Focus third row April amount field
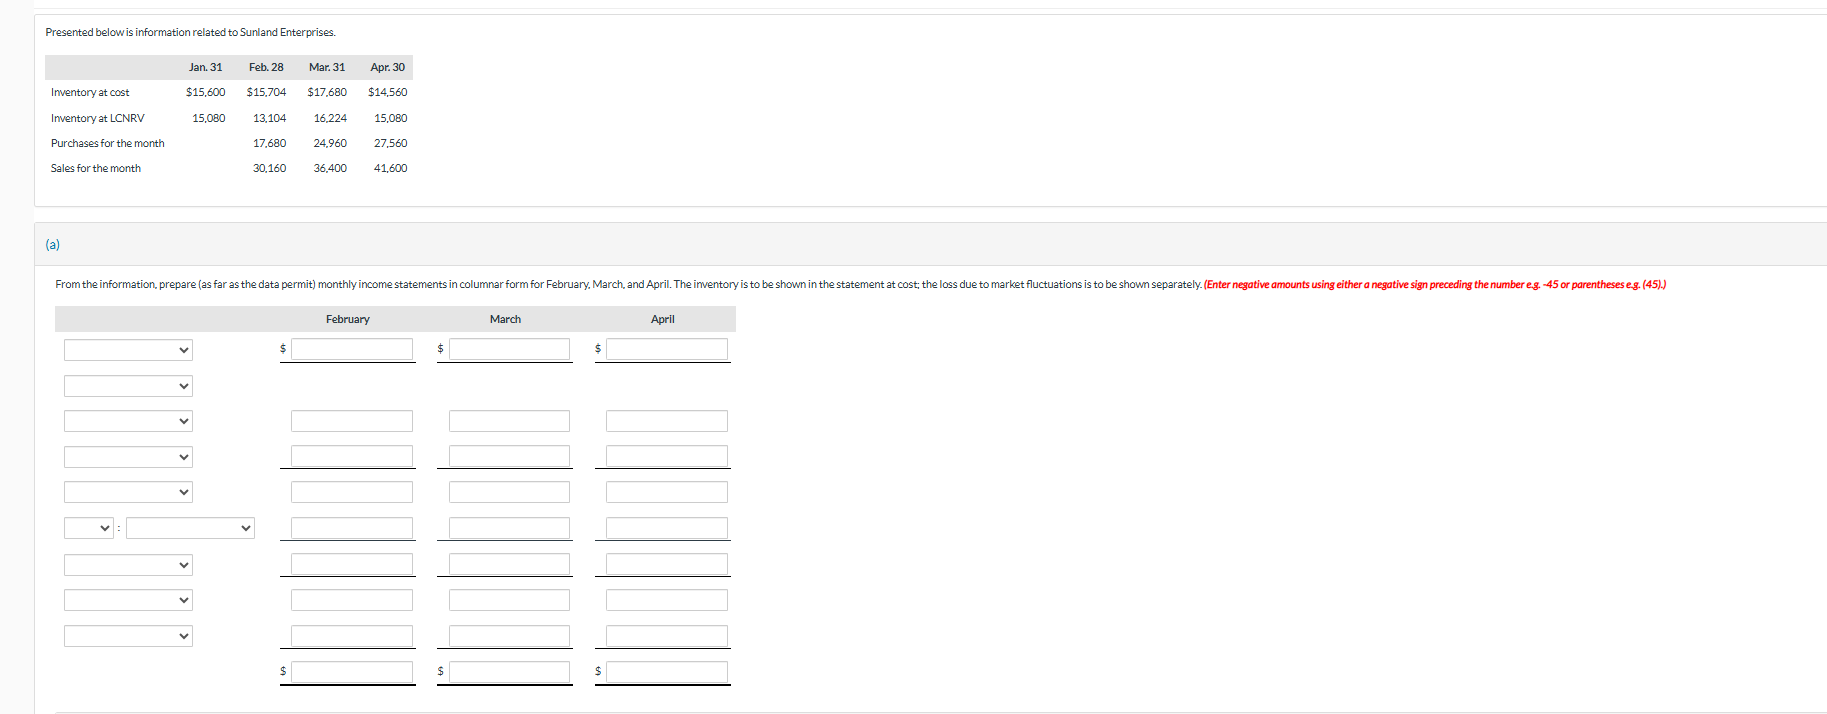The height and width of the screenshot is (714, 1827). point(667,421)
